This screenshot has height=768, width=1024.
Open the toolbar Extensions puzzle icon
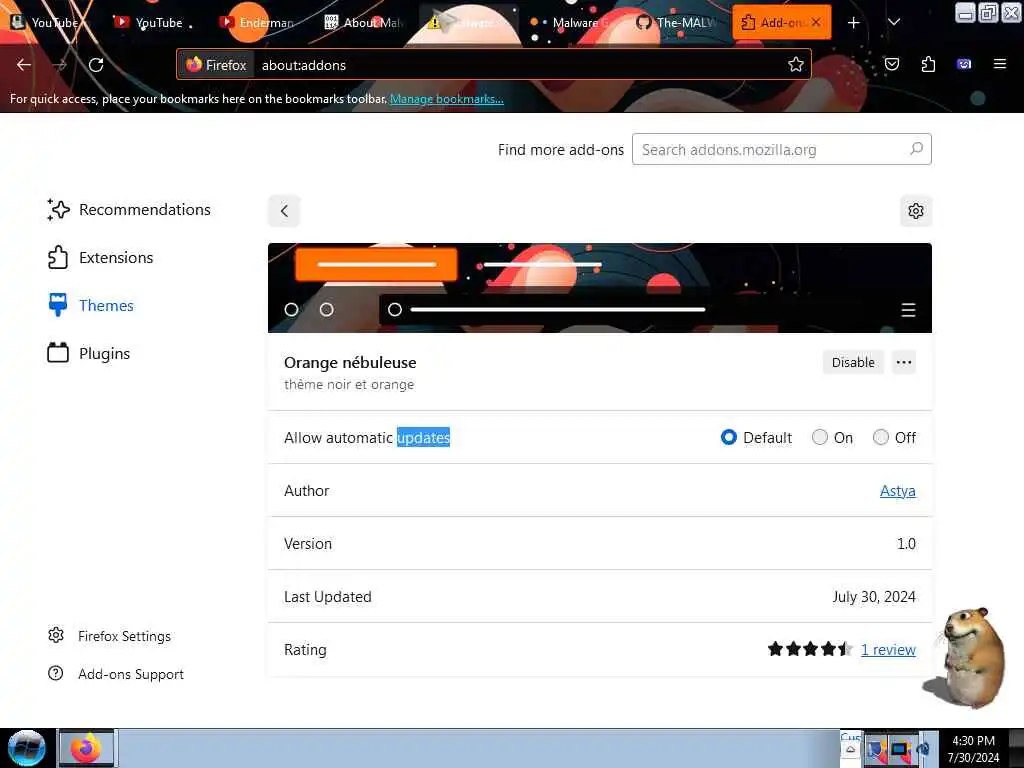(x=928, y=64)
